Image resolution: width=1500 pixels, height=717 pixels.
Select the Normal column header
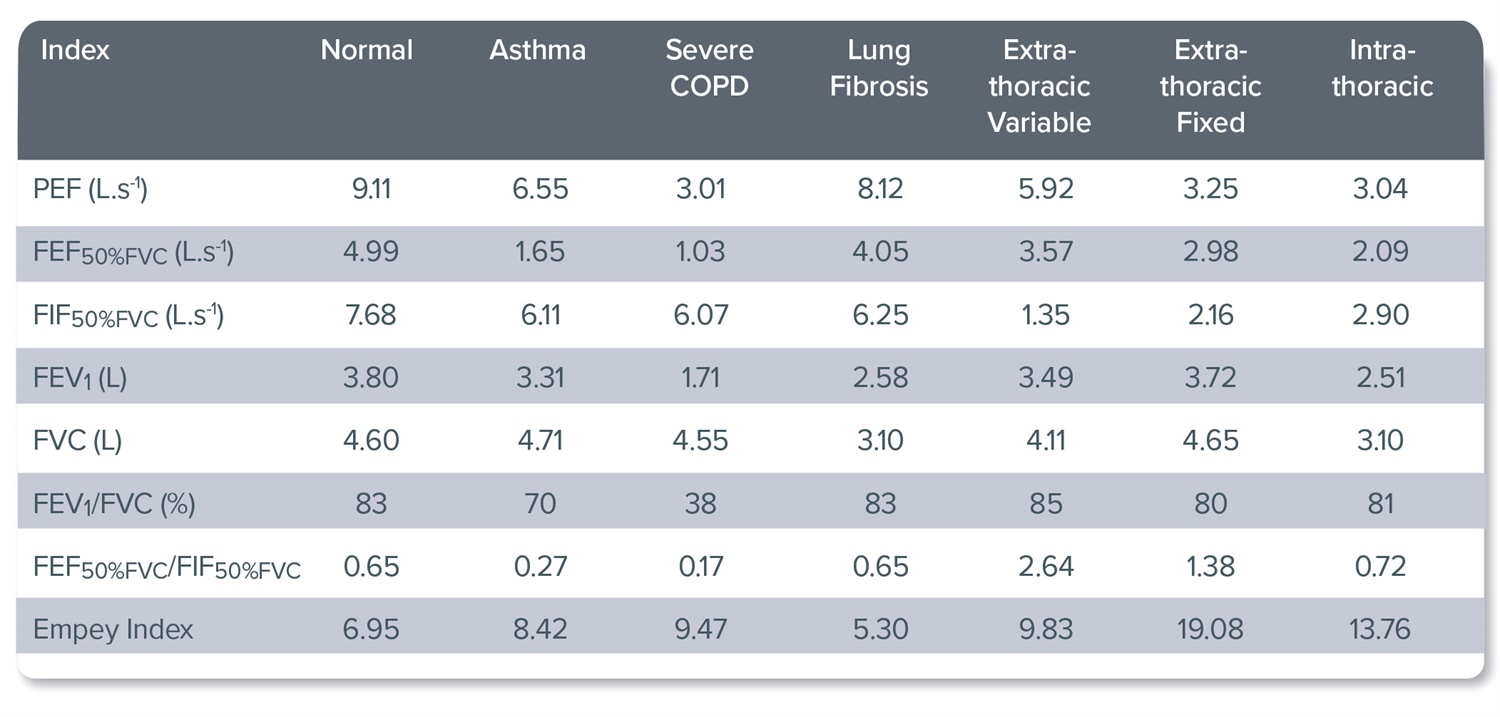pyautogui.click(x=366, y=51)
